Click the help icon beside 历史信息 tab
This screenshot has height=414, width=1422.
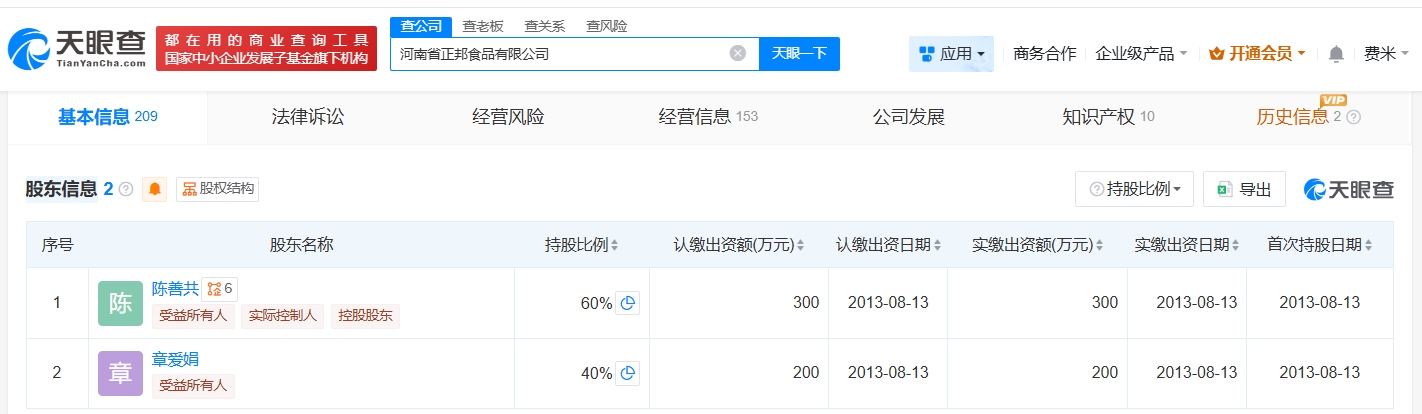(1354, 117)
